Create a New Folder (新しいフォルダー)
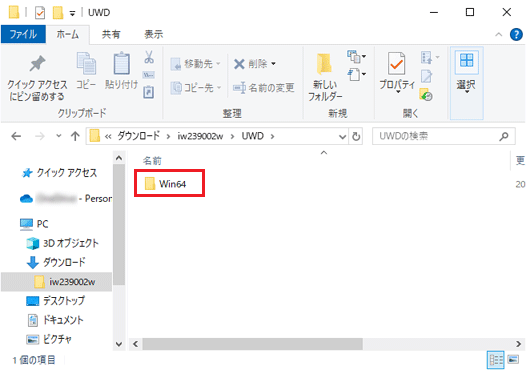This screenshot has height=370, width=526. pos(325,77)
